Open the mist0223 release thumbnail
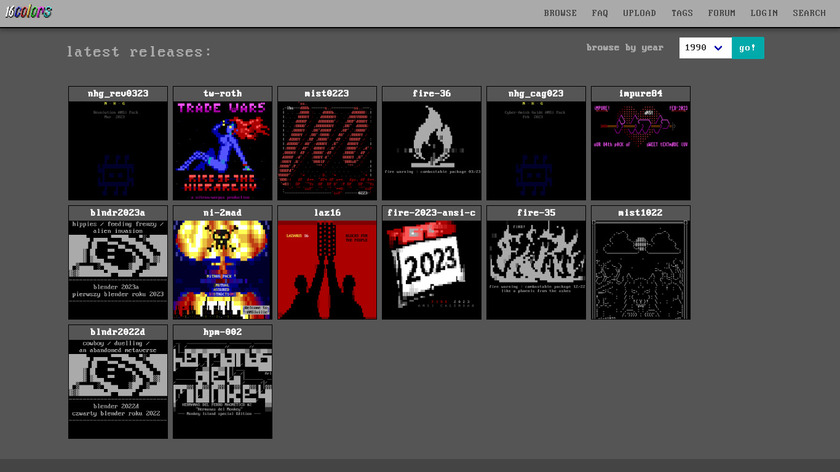Screen dimensions: 840x472 point(327,150)
